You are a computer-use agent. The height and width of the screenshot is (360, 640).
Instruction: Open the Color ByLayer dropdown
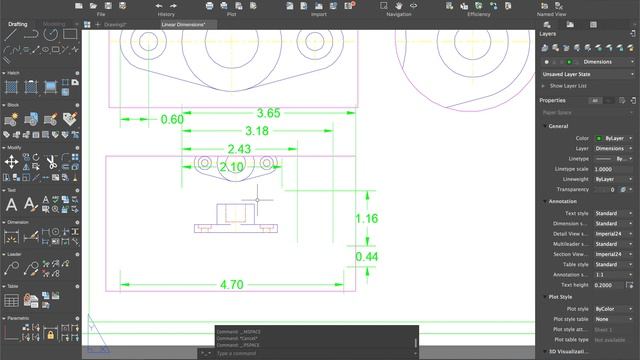click(614, 138)
